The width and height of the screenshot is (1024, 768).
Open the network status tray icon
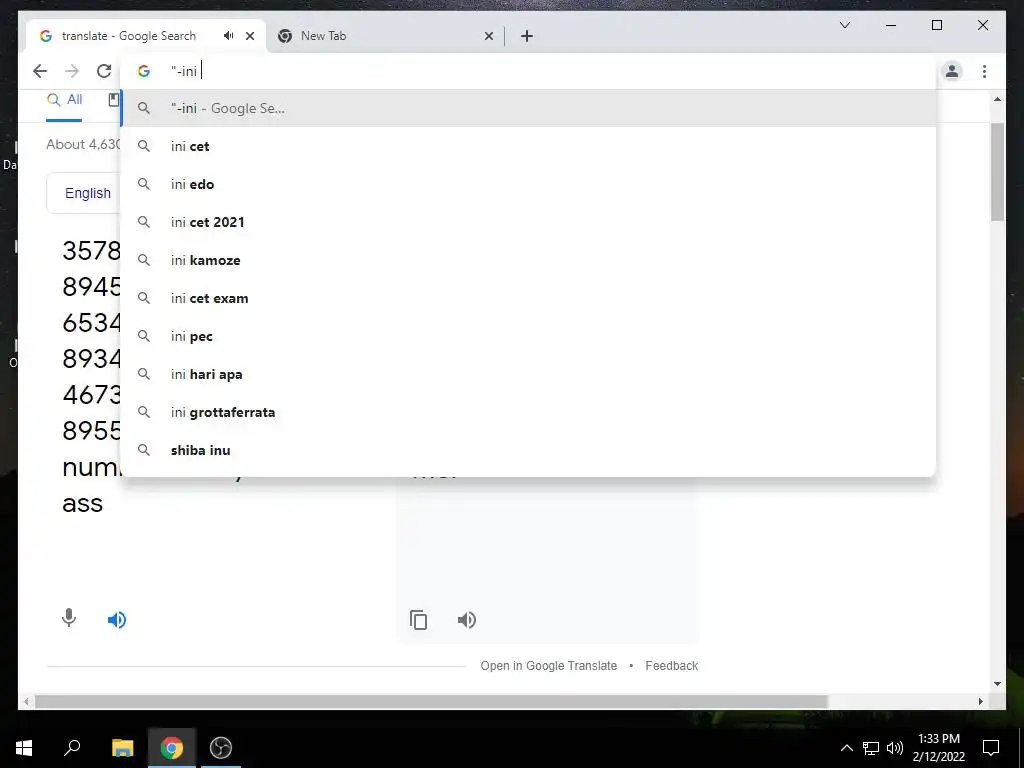click(x=871, y=748)
